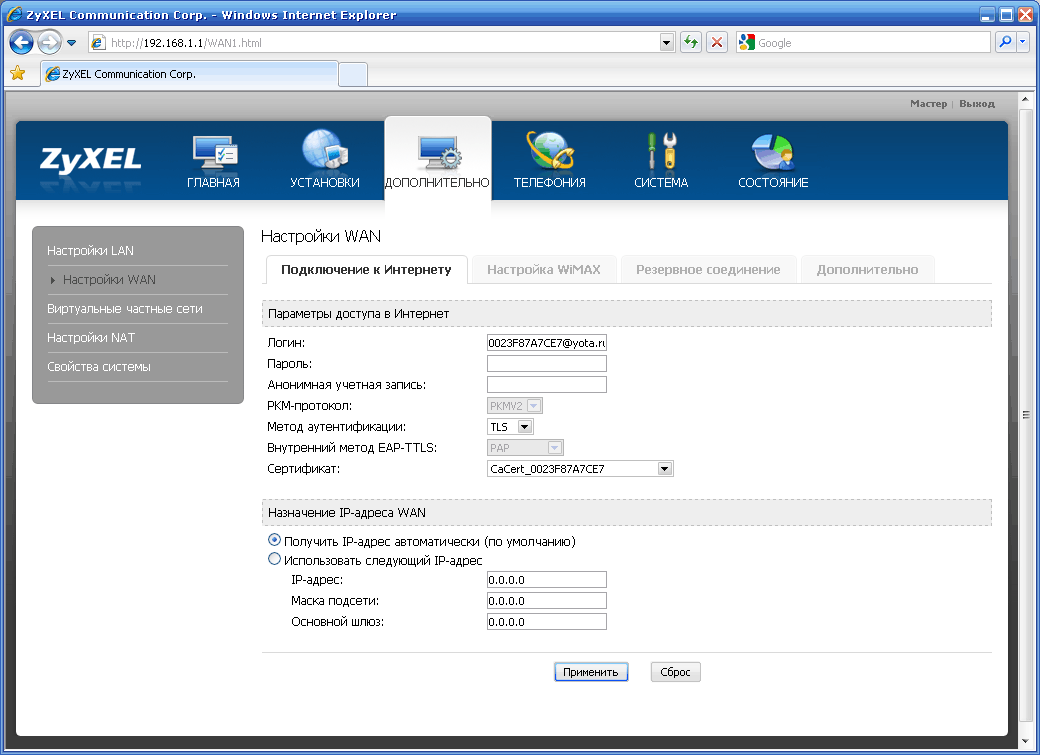Open the Метод аутентификации TLS dropdown
Image resolution: width=1040 pixels, height=755 pixels.
pyautogui.click(x=510, y=427)
